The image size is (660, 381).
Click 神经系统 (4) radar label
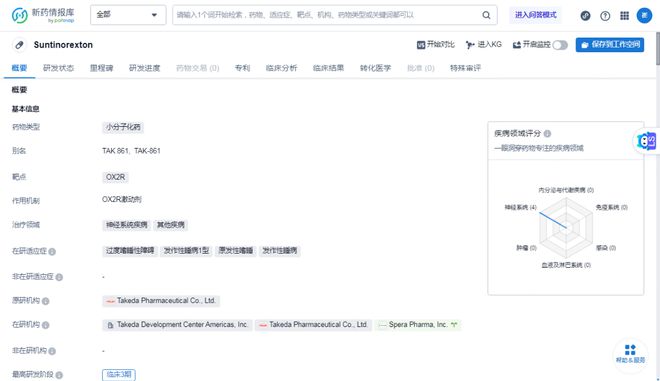click(x=521, y=207)
